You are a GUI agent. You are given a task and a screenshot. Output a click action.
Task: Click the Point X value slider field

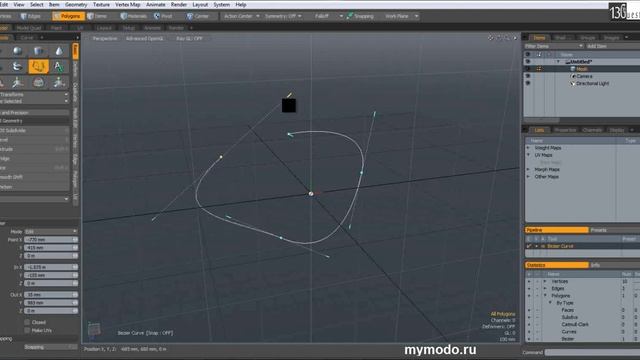tap(51, 240)
